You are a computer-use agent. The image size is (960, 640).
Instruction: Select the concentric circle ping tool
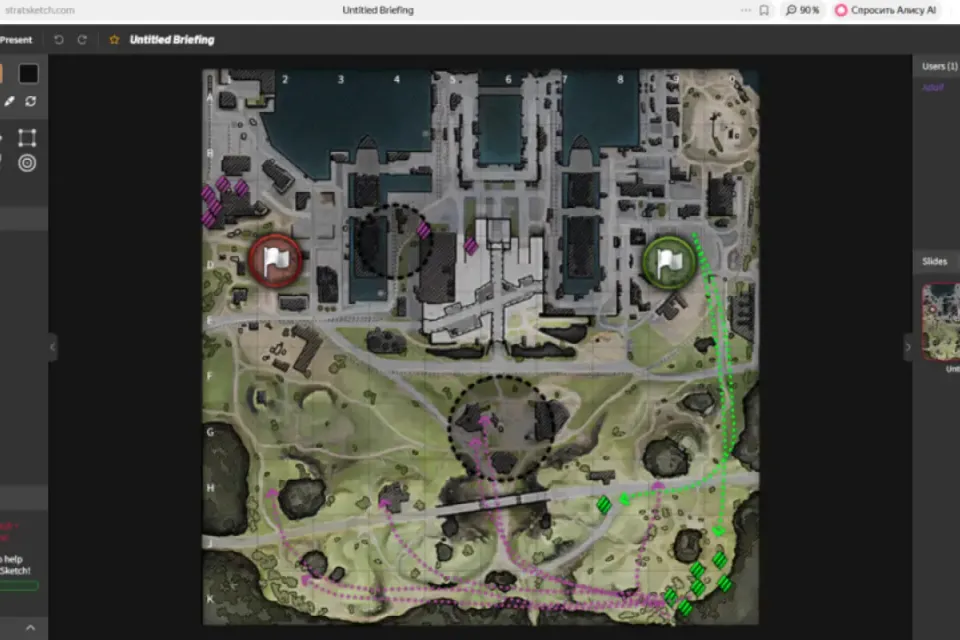click(27, 163)
